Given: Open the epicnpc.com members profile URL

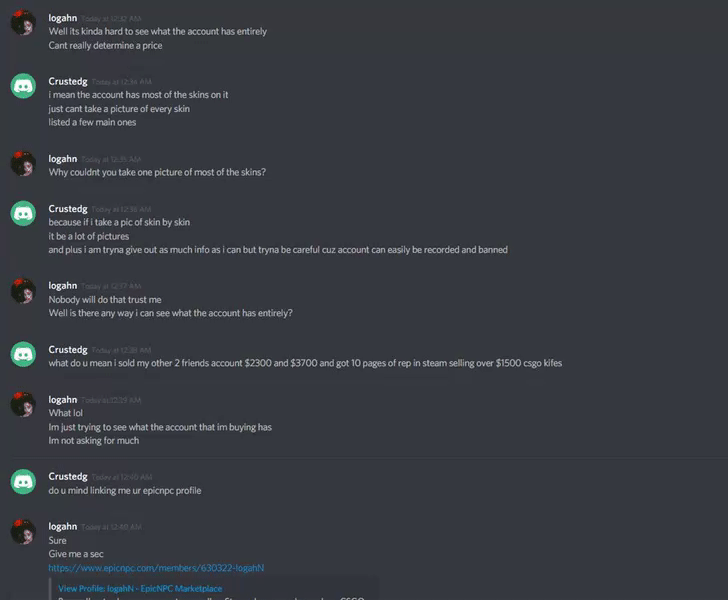Looking at the screenshot, I should pos(156,568).
